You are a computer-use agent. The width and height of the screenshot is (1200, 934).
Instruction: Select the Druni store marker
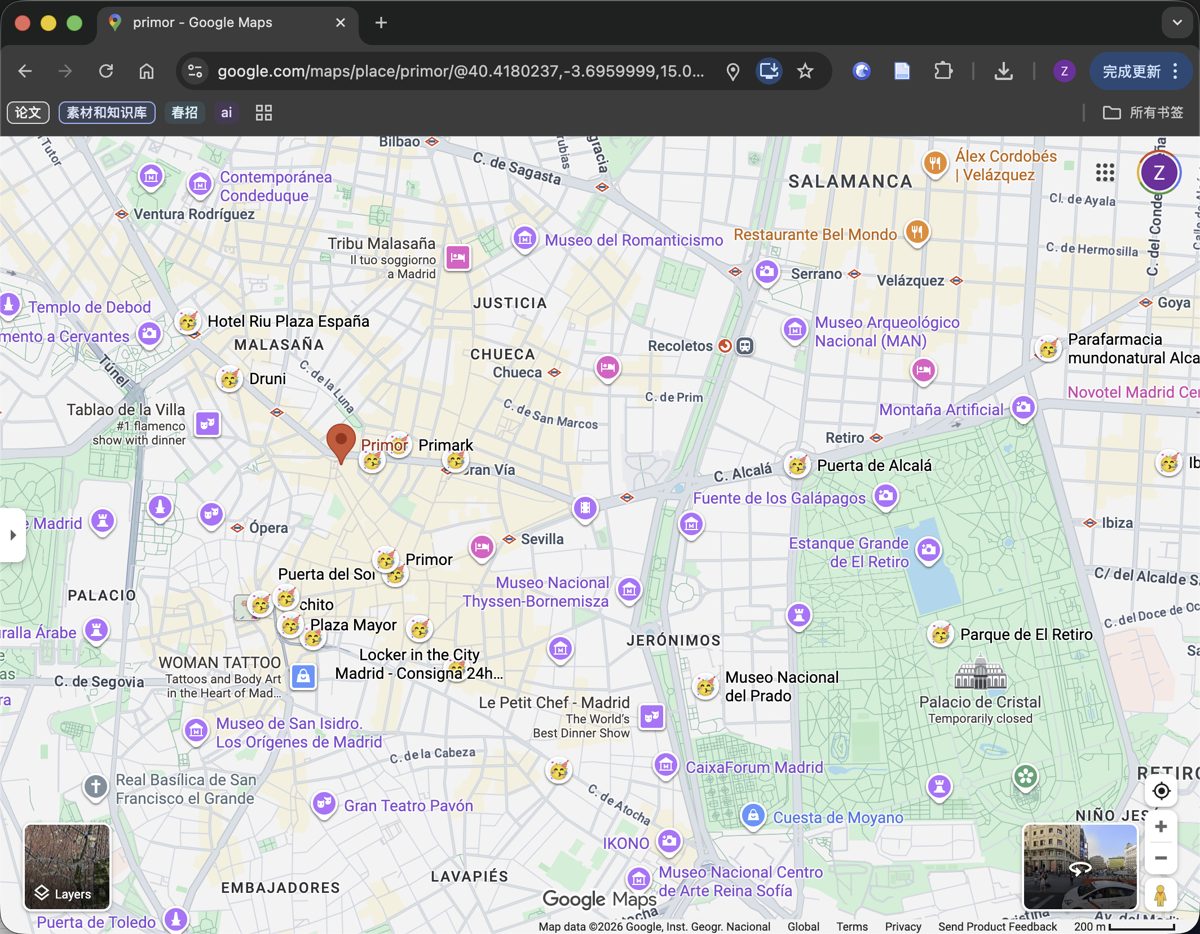[x=230, y=379]
